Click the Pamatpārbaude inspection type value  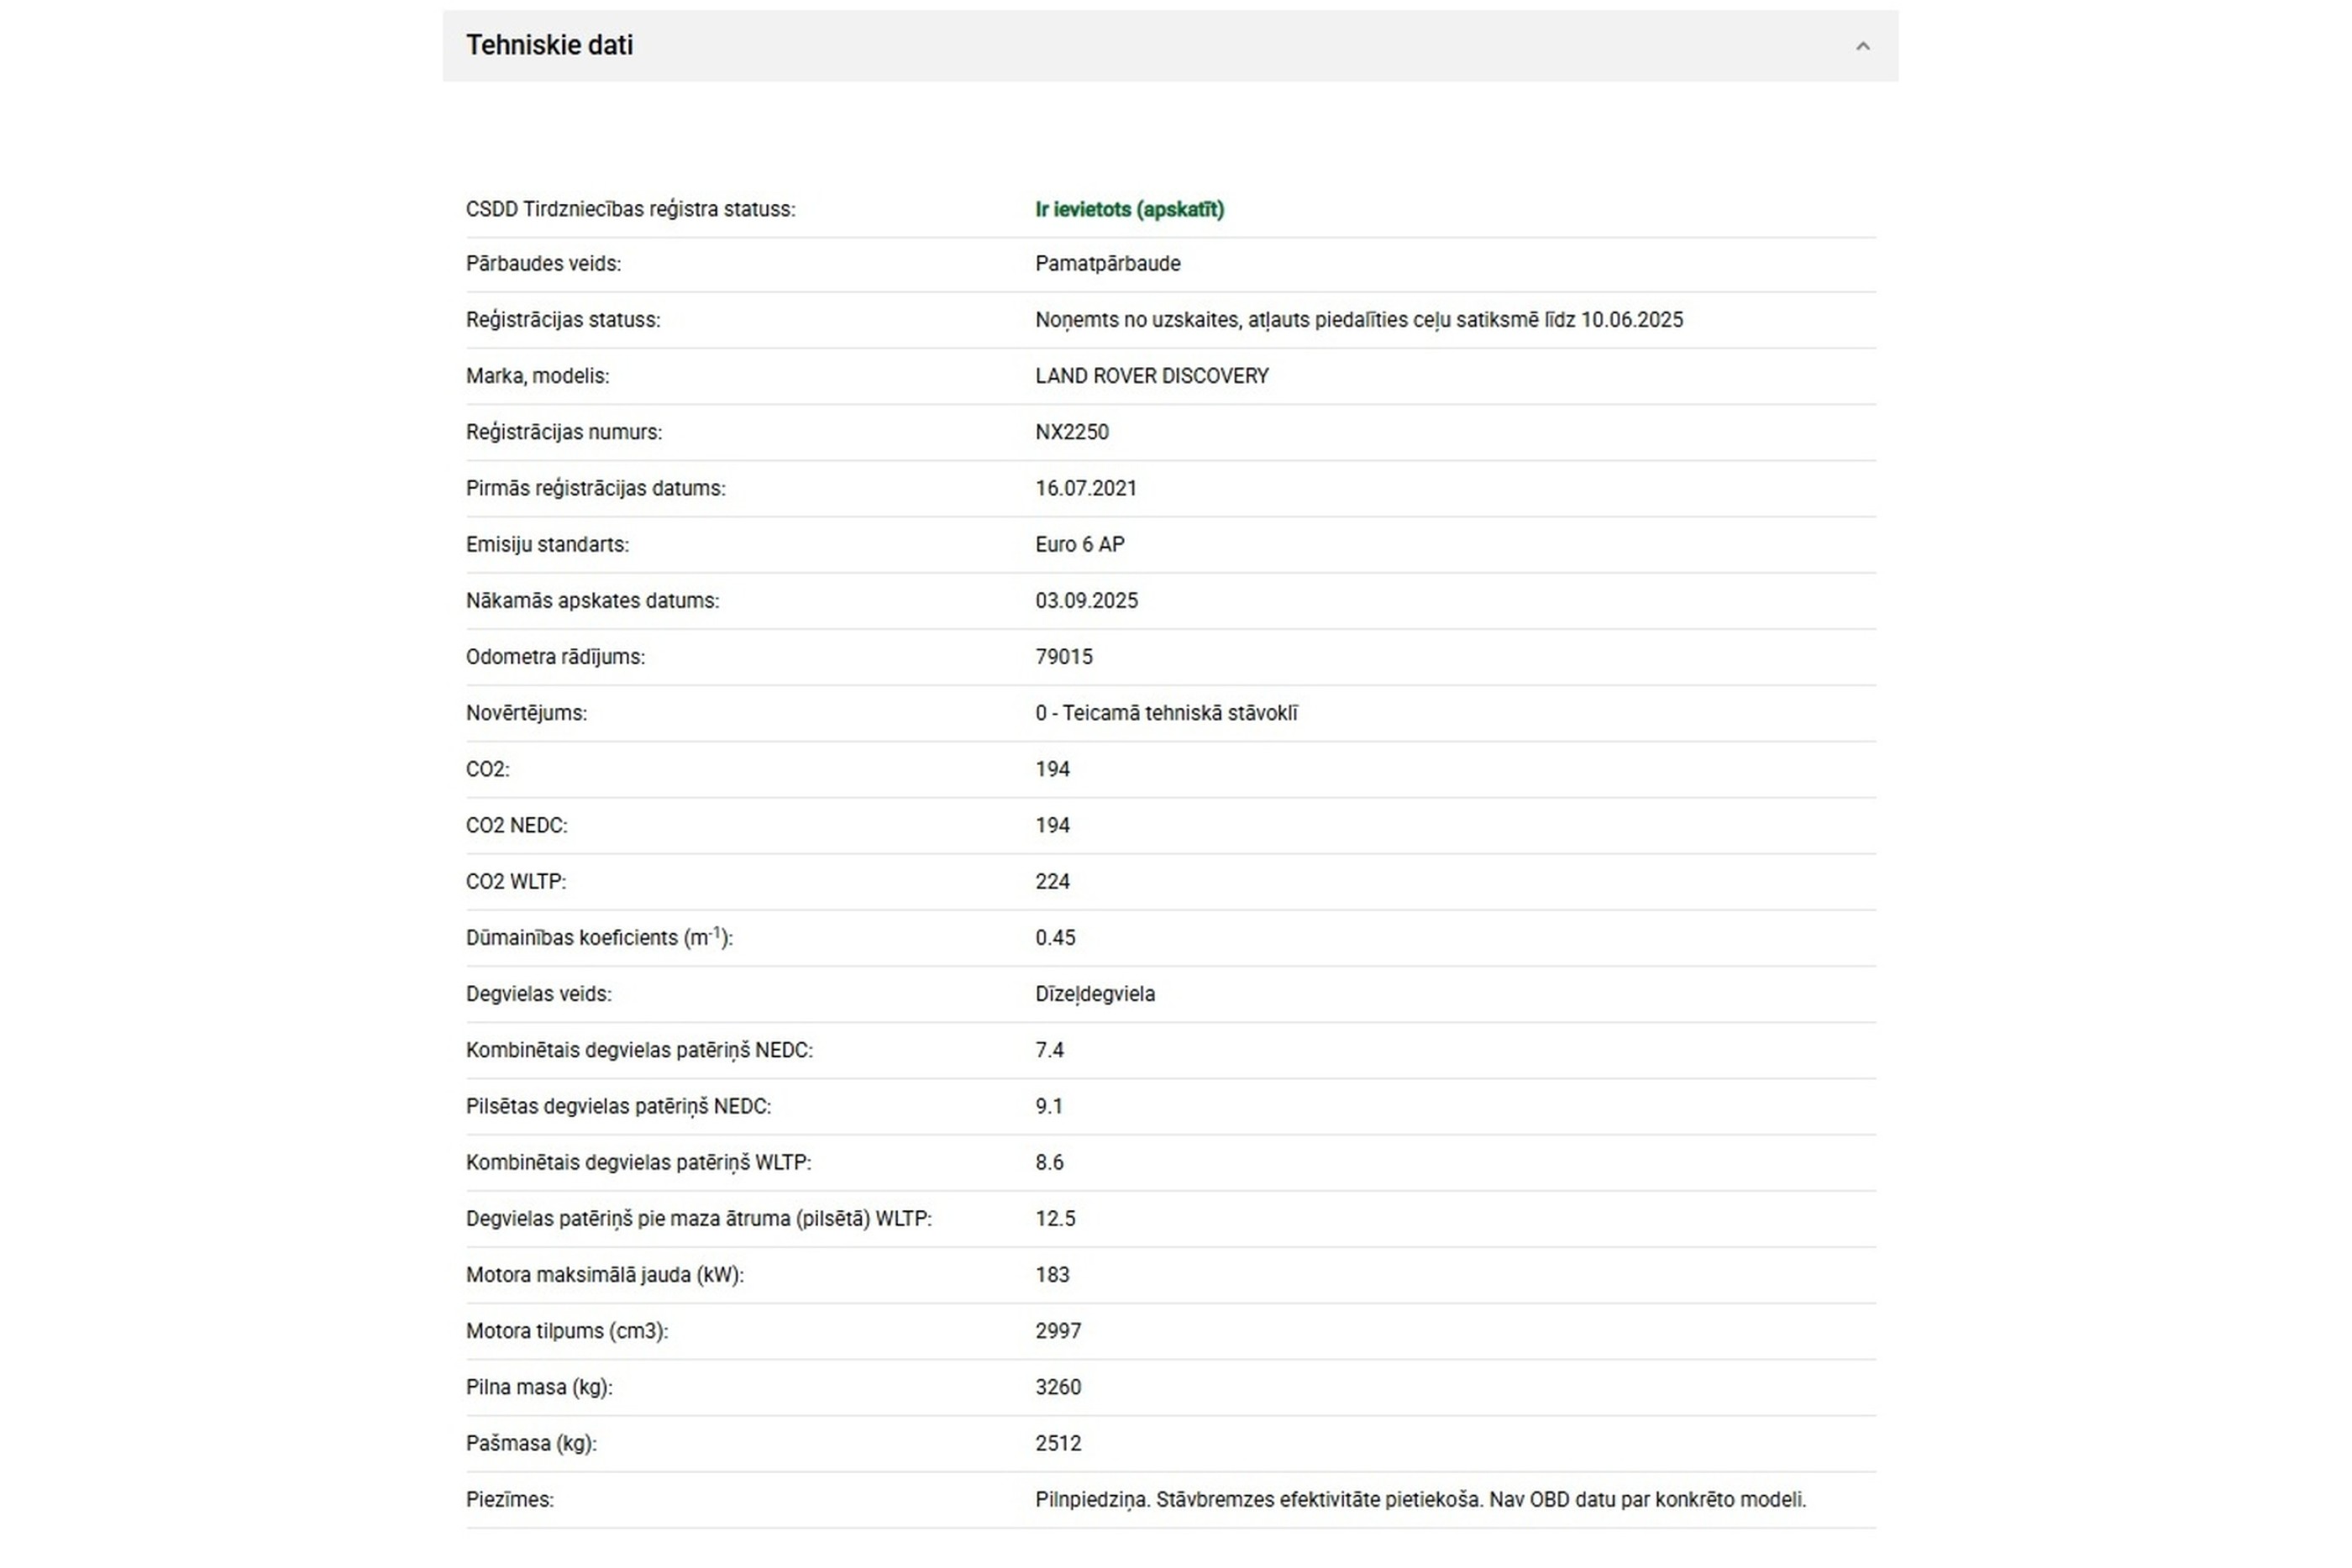(x=1107, y=264)
